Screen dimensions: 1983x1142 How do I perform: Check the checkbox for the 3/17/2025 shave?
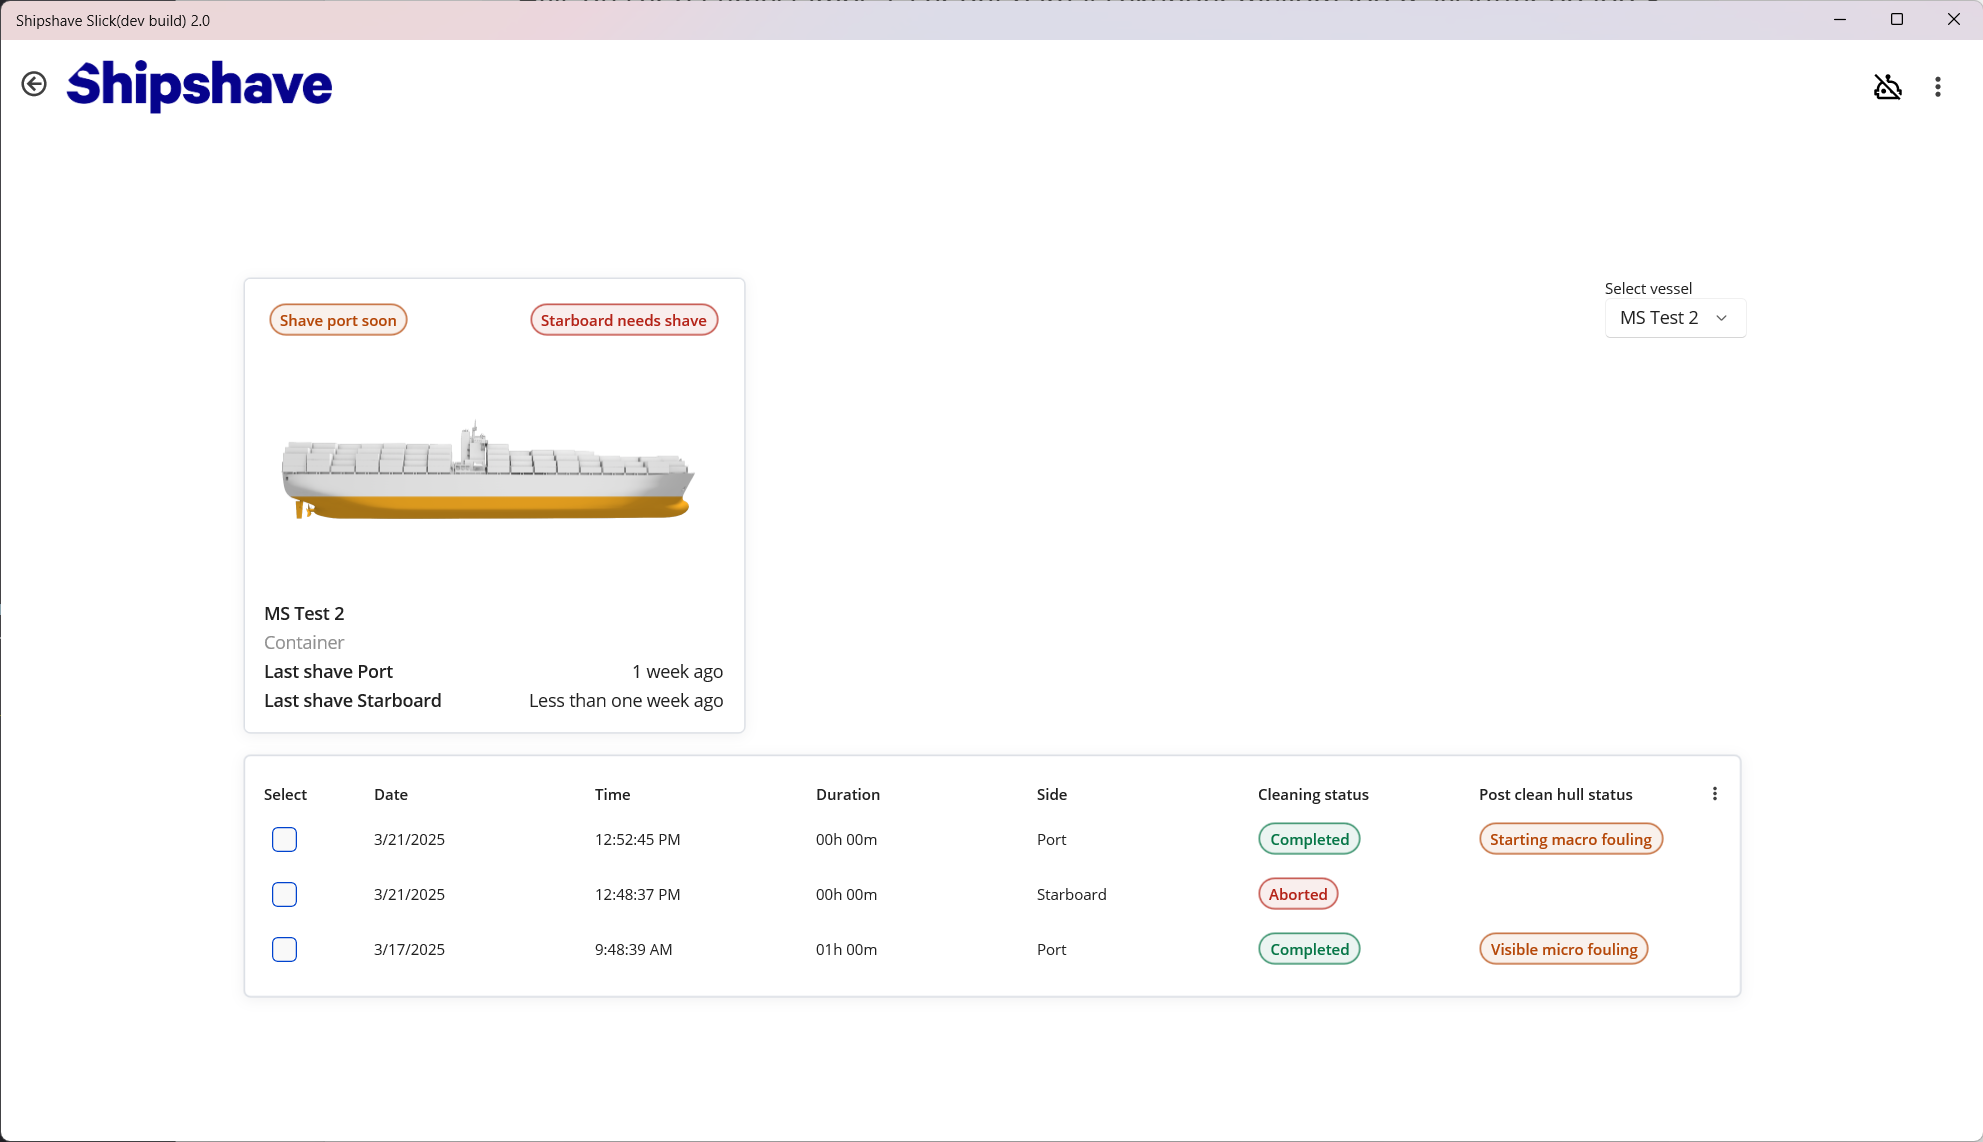click(x=284, y=950)
